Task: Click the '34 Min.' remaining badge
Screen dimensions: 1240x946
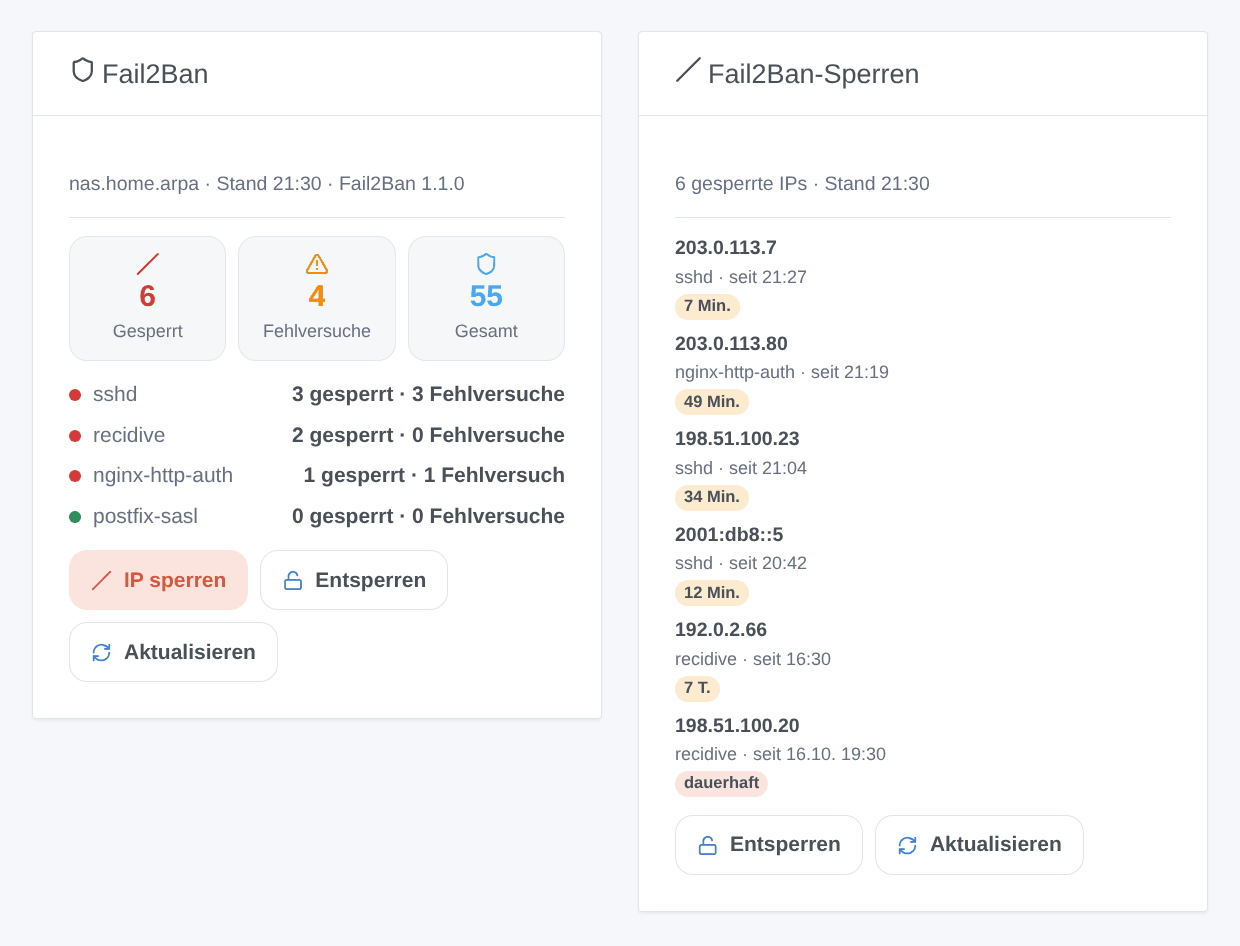Action: [712, 498]
